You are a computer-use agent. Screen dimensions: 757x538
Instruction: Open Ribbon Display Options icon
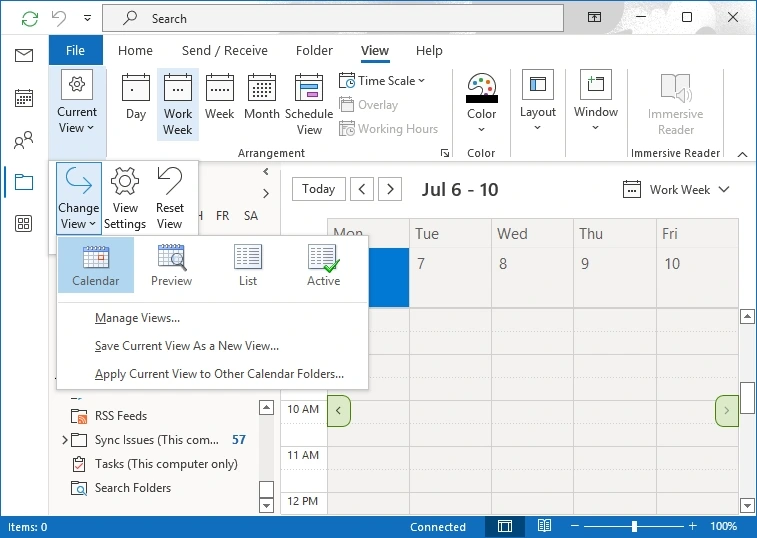[594, 17]
